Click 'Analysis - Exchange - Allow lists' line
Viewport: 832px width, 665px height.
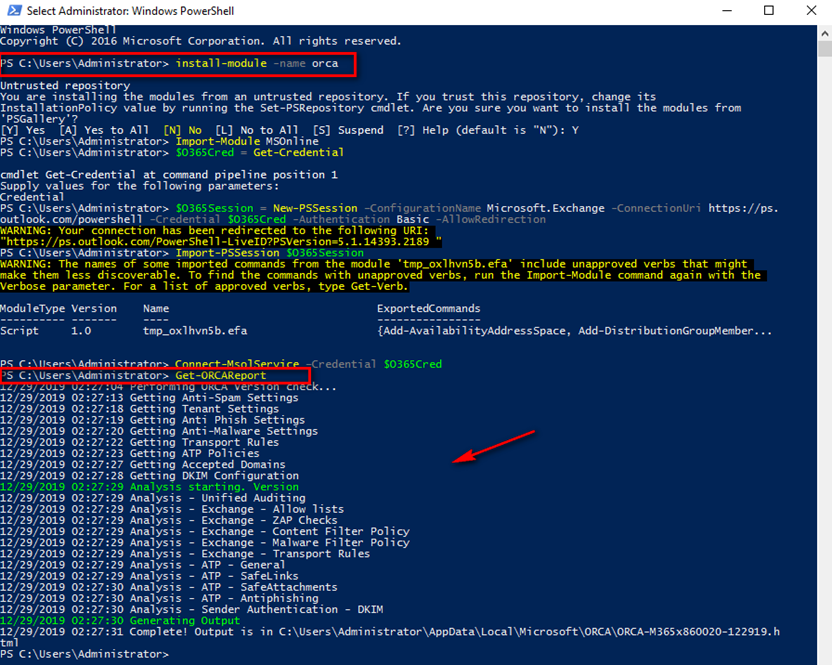click(172, 509)
